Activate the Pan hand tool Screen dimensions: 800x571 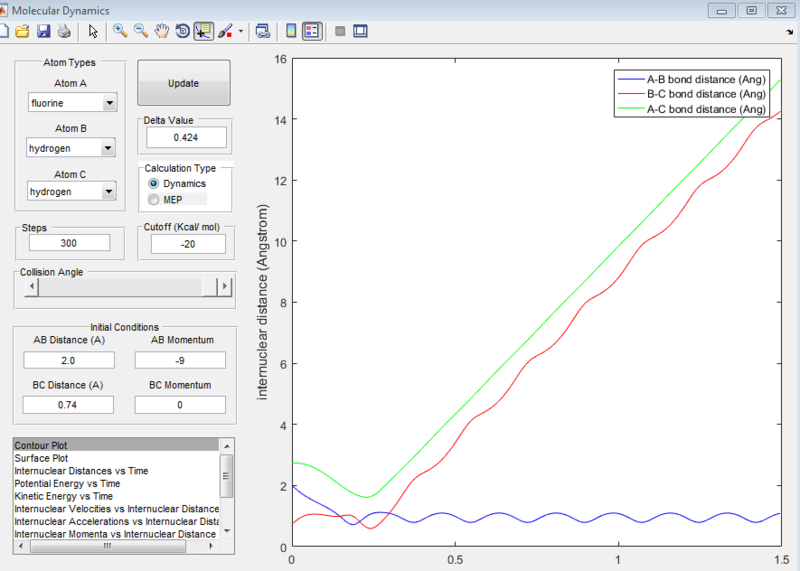pyautogui.click(x=162, y=31)
